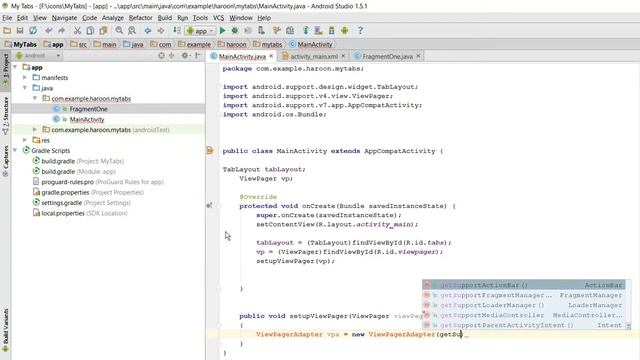Open the Navigate menu
640x360 pixels.
pos(64,18)
